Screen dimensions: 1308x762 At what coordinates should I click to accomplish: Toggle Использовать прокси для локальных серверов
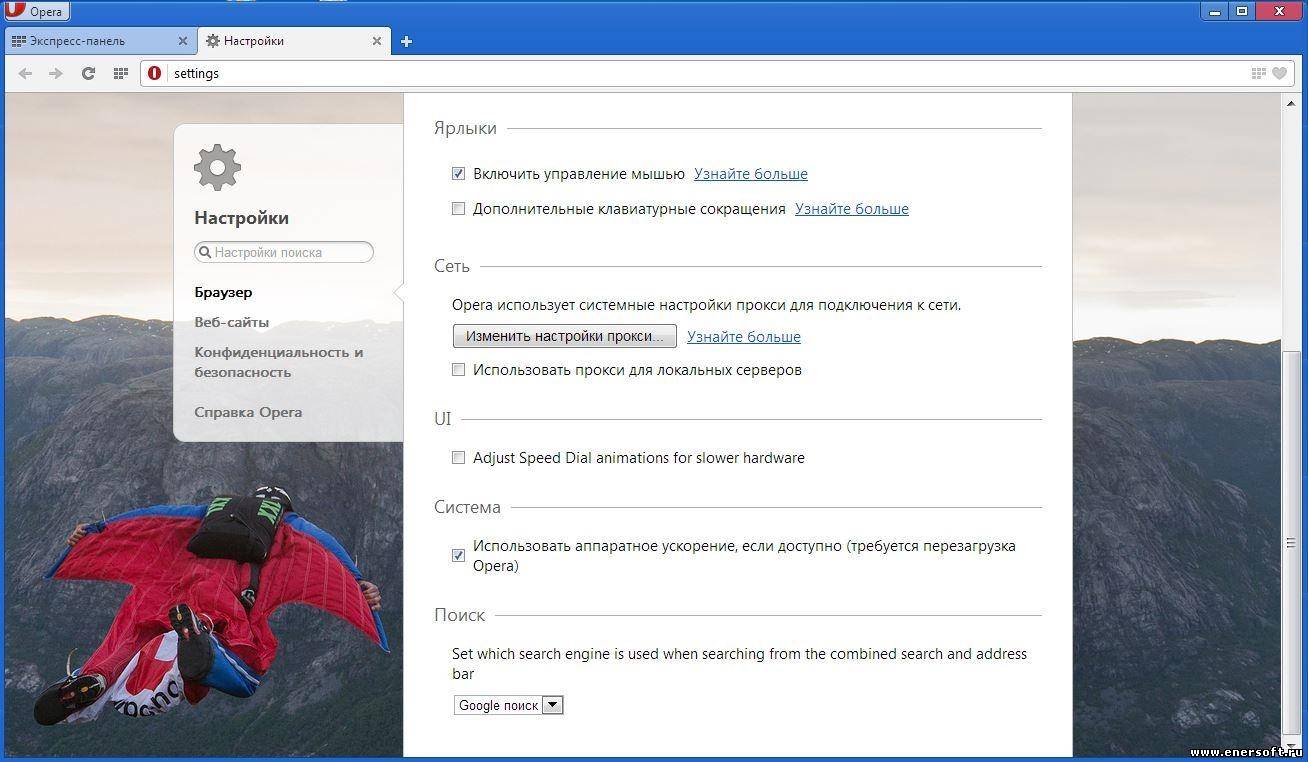tap(458, 369)
